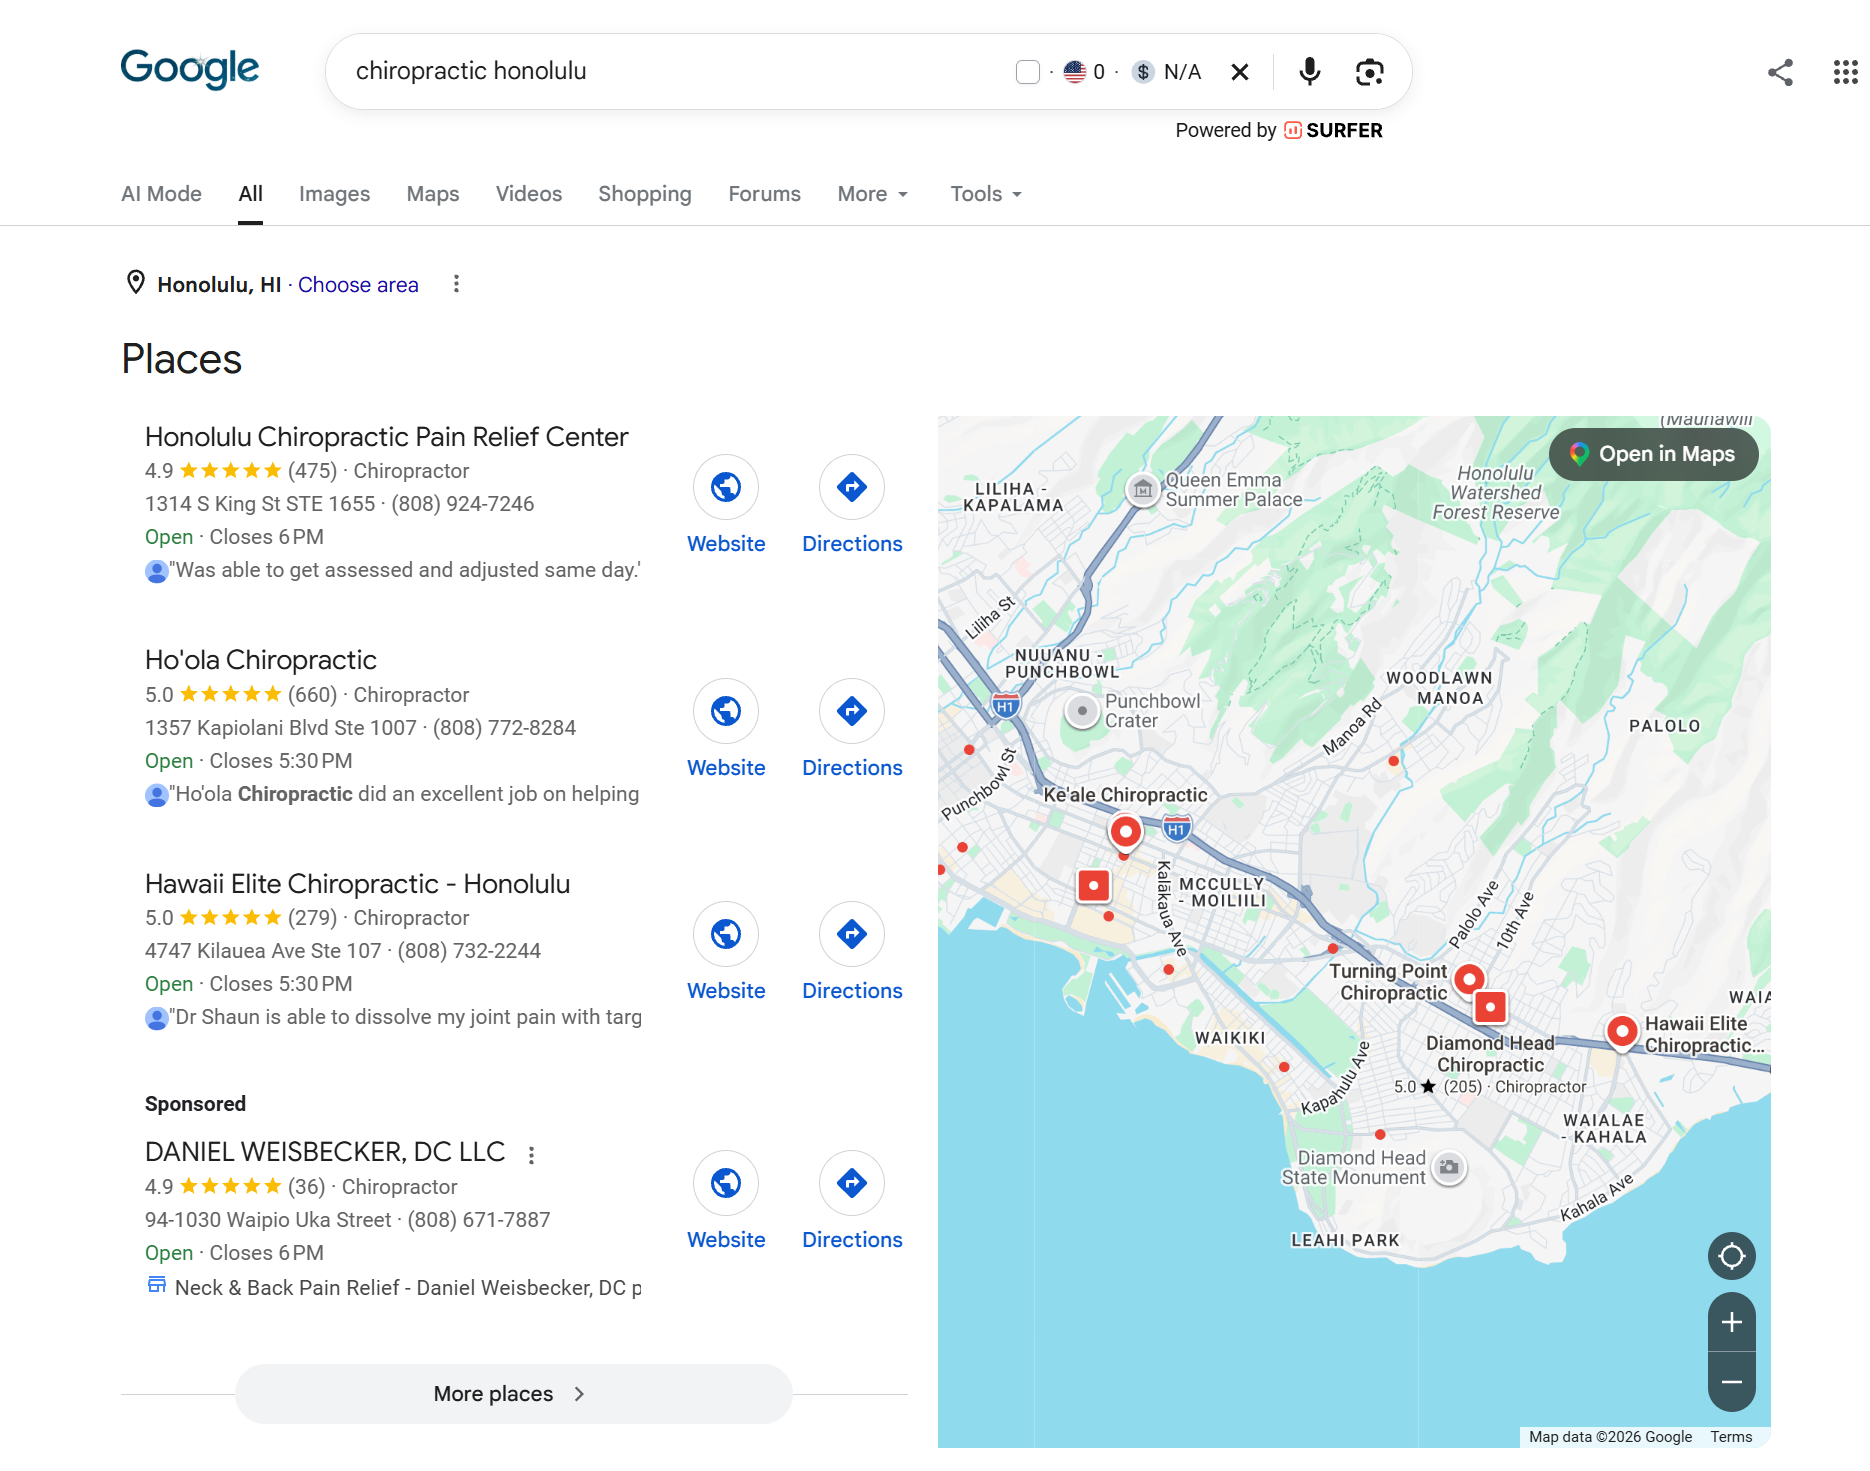Get Directions to Ho'ola Chiropractic
Image resolution: width=1870 pixels, height=1471 pixels.
click(x=852, y=711)
